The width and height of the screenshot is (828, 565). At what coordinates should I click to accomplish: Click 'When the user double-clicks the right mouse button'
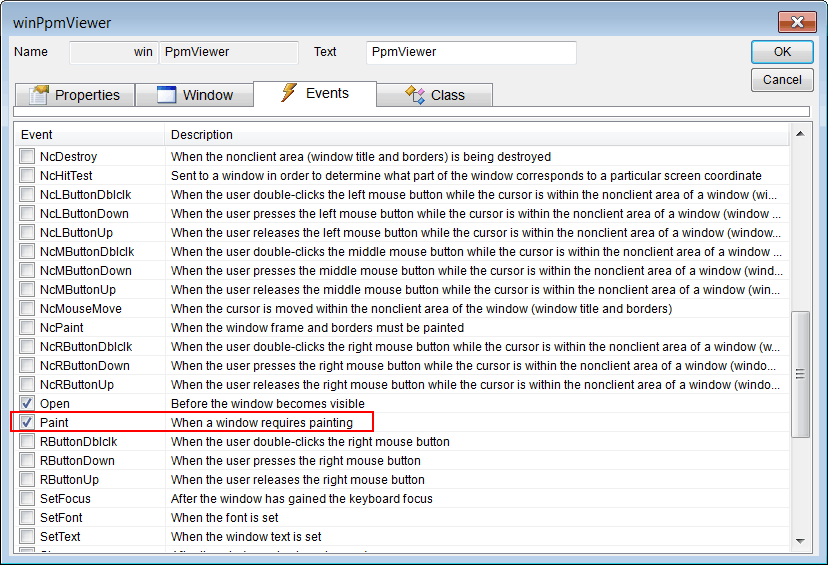pos(310,441)
